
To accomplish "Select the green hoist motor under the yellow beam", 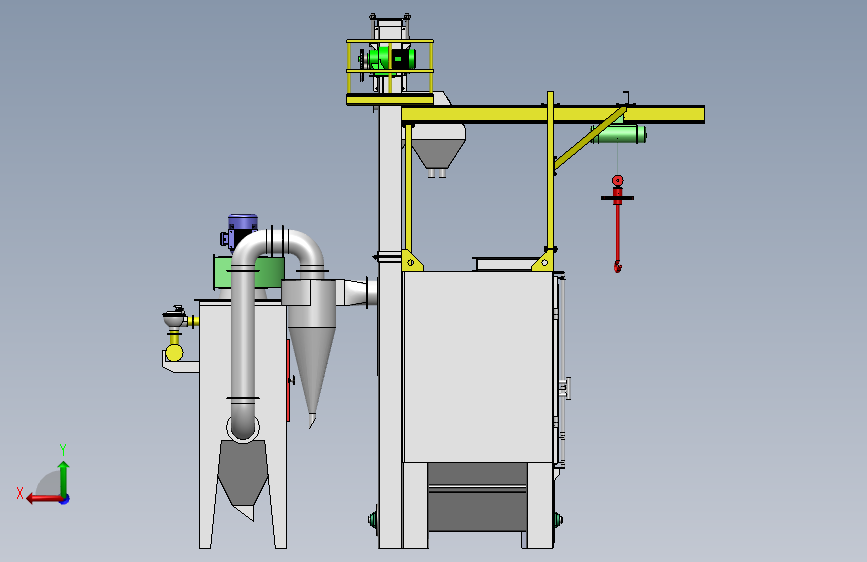I will tap(618, 134).
